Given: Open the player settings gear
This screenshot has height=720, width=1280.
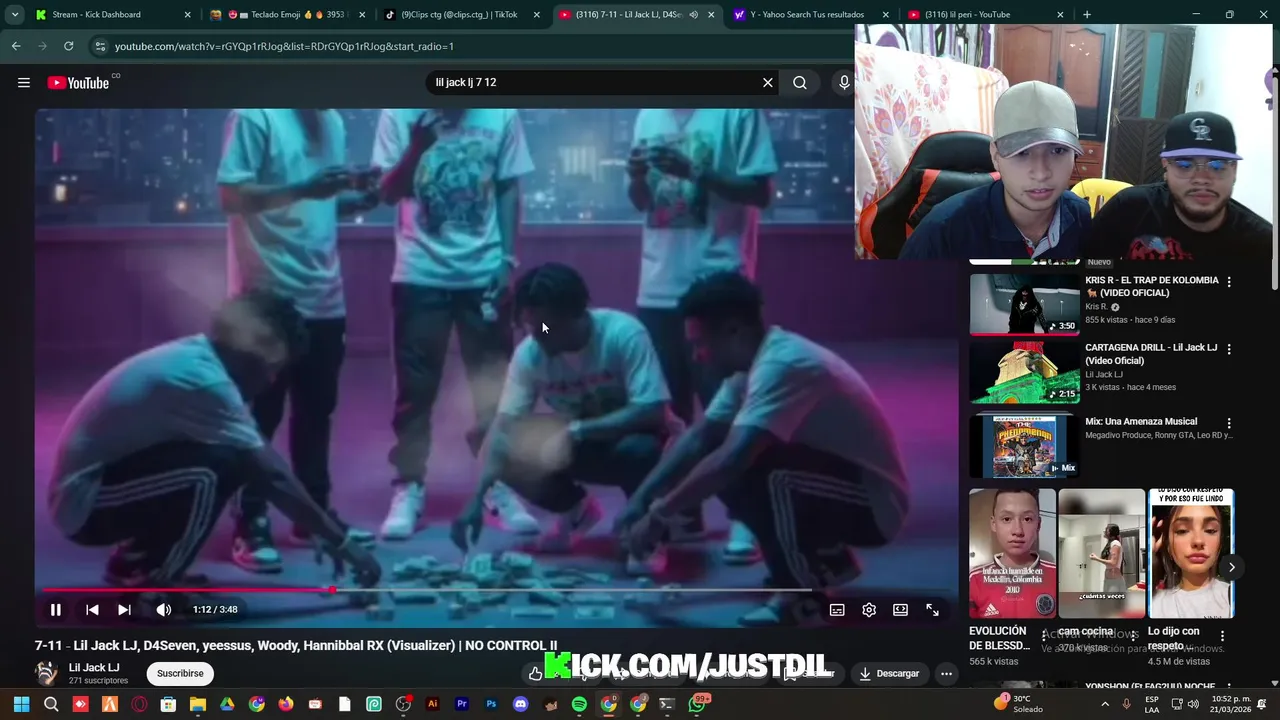Looking at the screenshot, I should 869,609.
